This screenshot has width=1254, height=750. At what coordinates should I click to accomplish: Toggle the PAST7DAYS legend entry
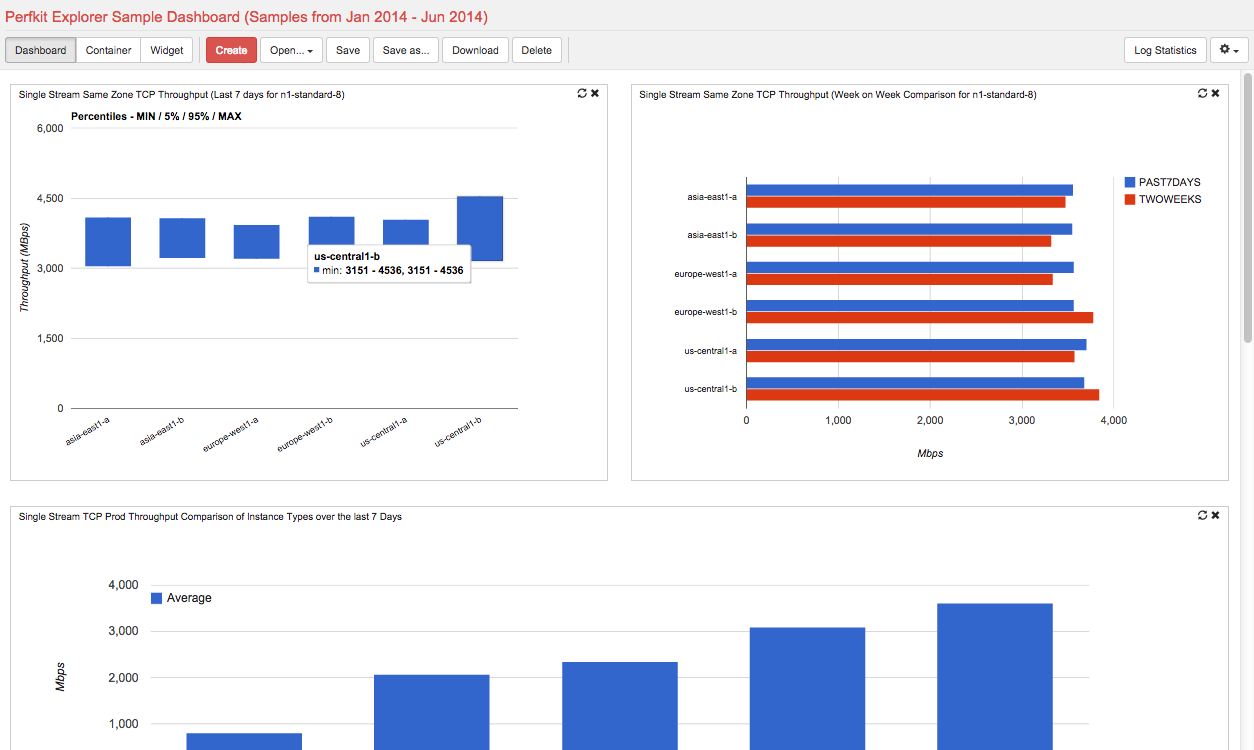pos(1163,182)
